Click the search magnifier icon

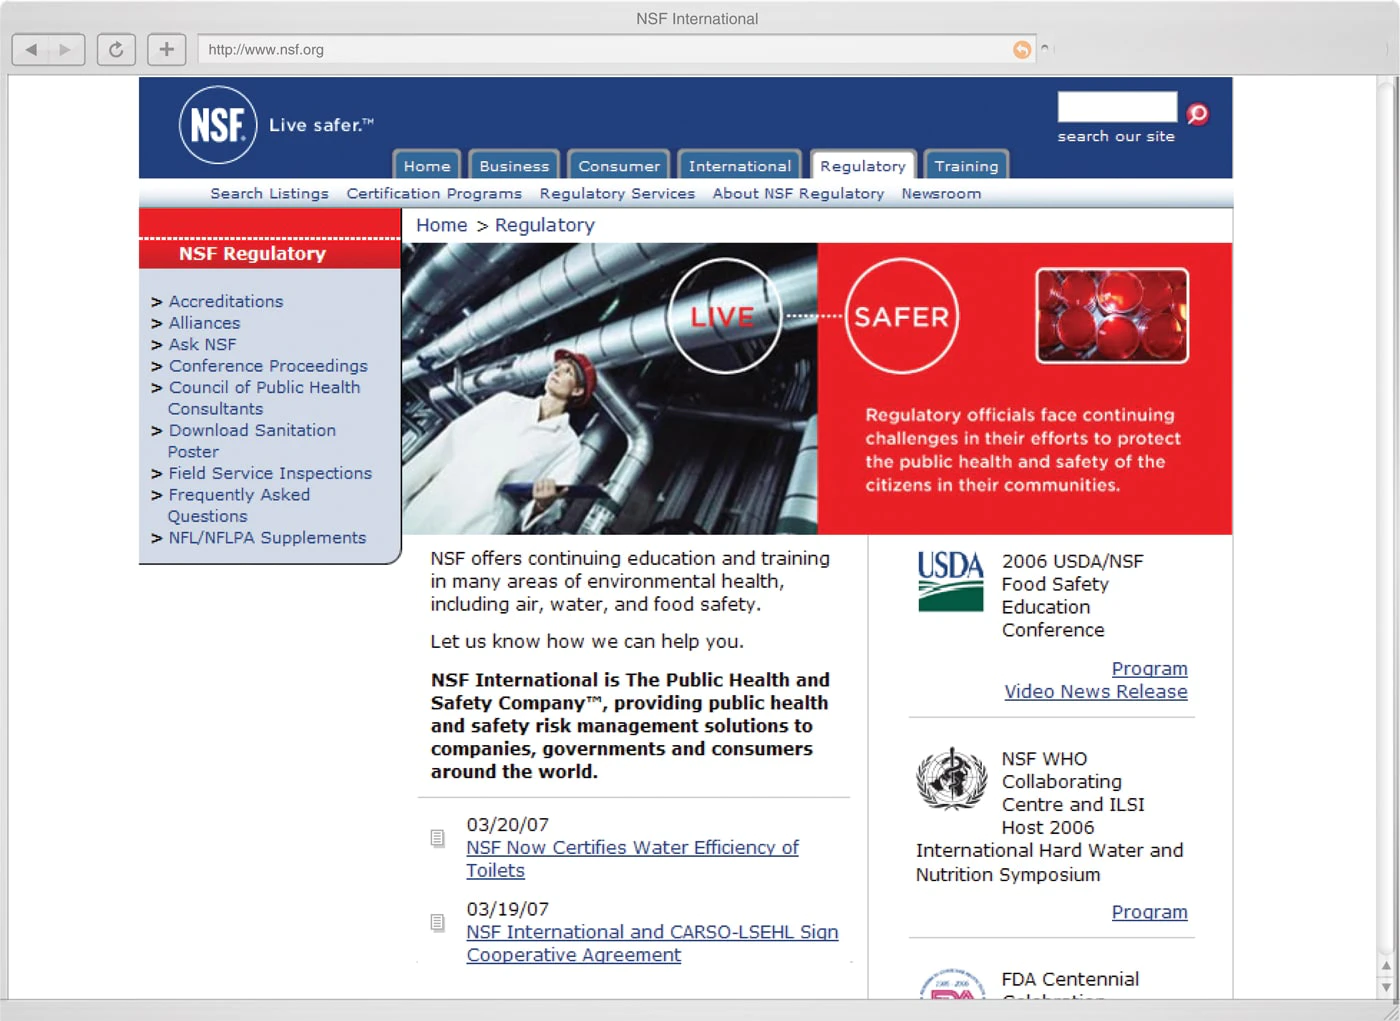[1197, 113]
